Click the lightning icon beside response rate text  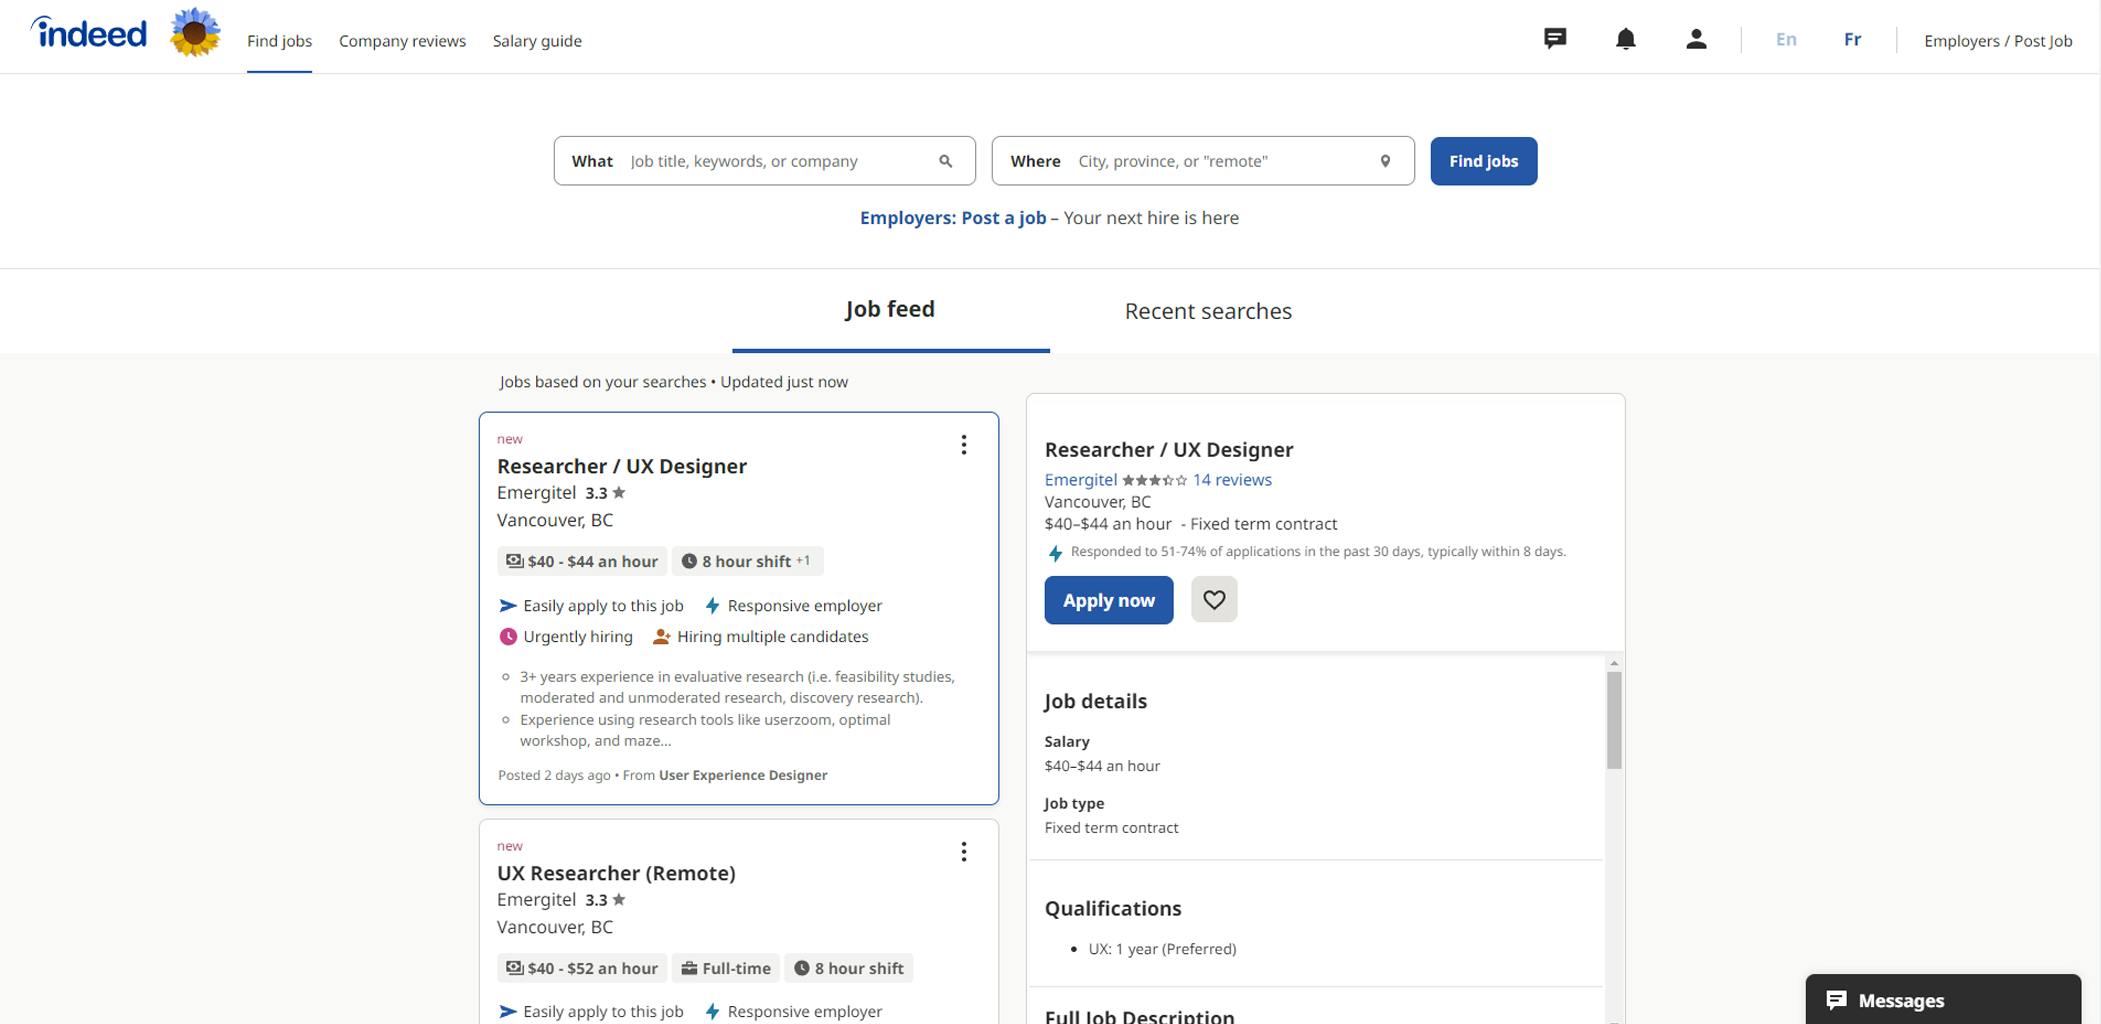1055,553
